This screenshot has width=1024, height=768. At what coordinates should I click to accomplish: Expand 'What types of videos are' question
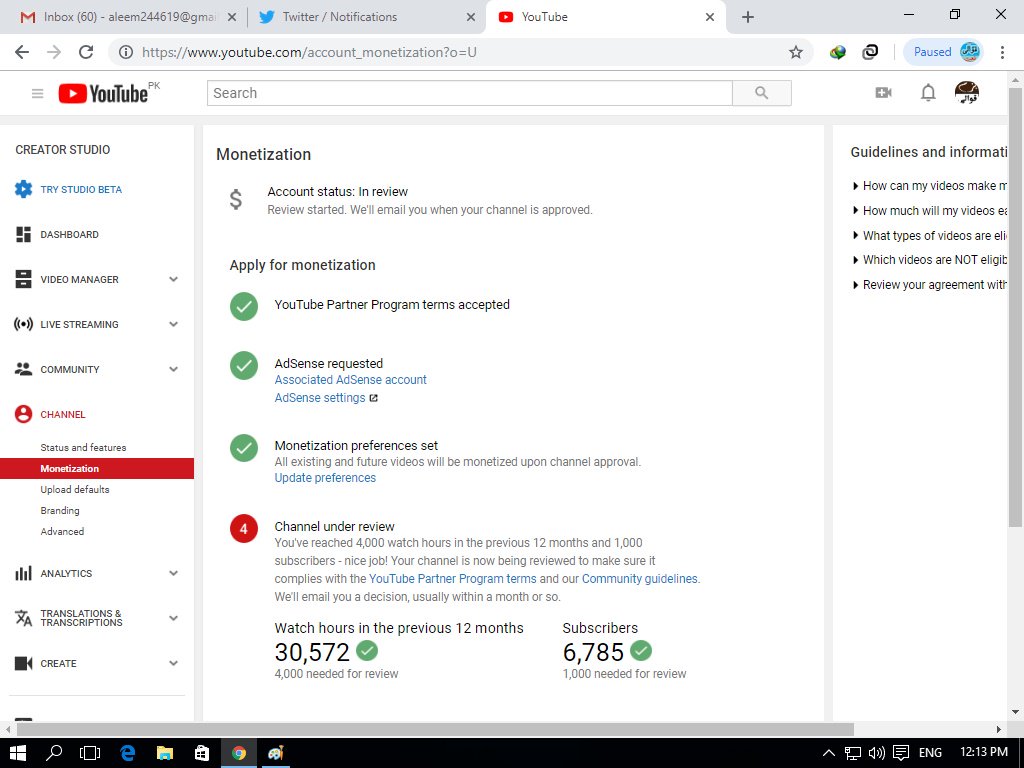(x=930, y=236)
